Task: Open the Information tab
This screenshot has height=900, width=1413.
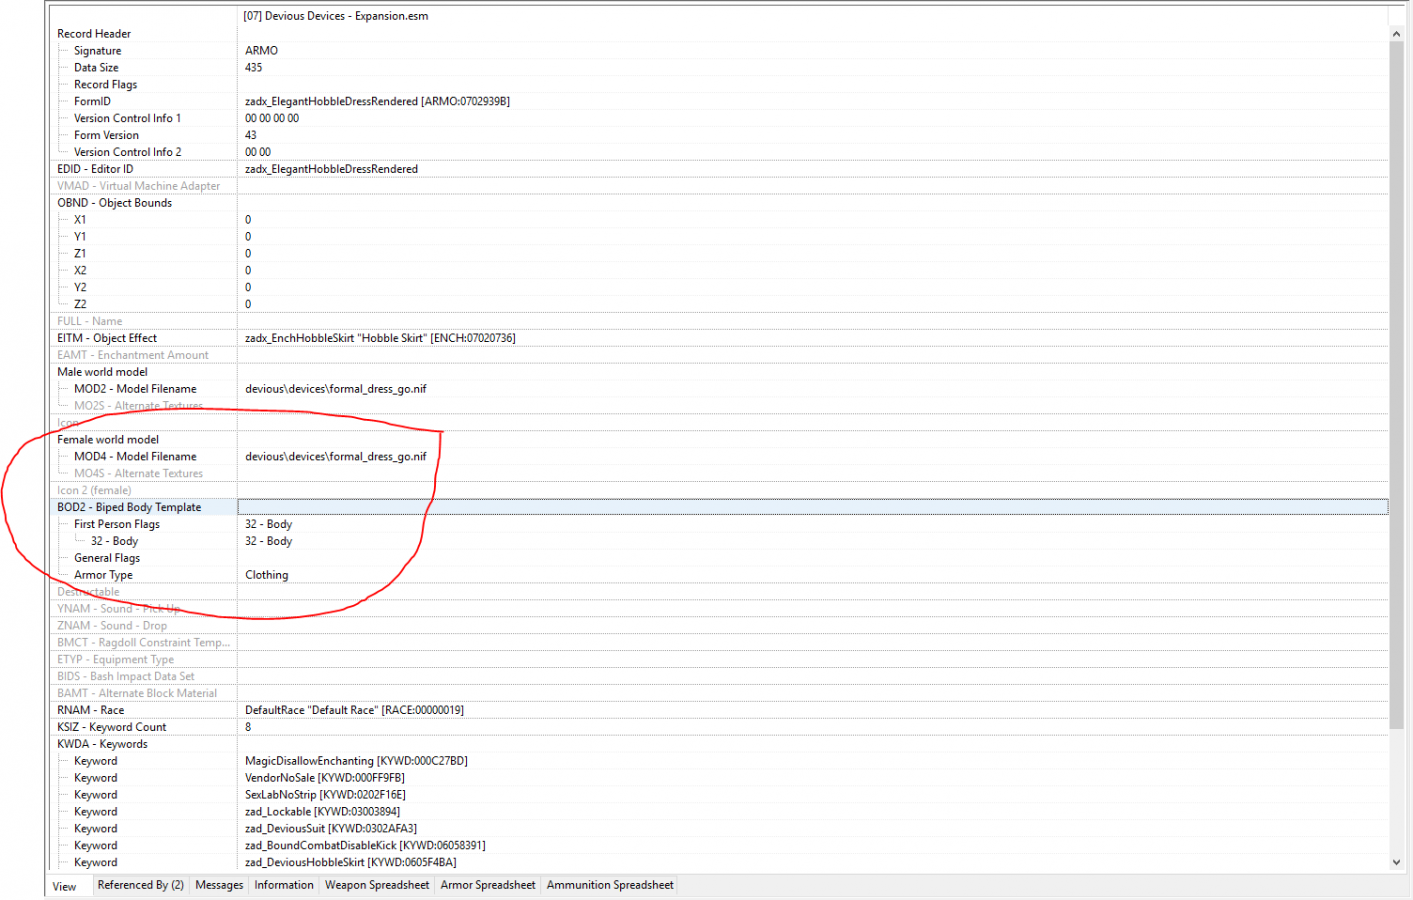Action: (x=284, y=885)
